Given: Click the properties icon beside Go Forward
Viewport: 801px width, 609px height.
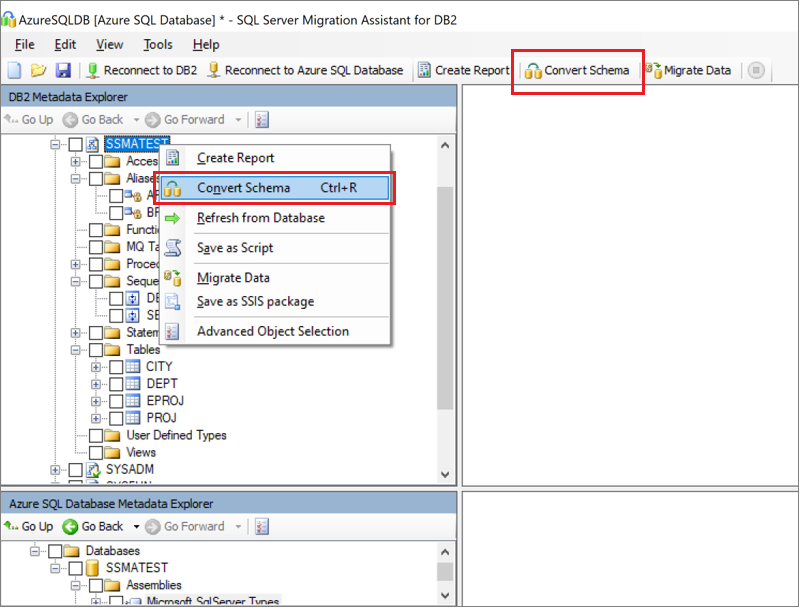Looking at the screenshot, I should pos(262,119).
